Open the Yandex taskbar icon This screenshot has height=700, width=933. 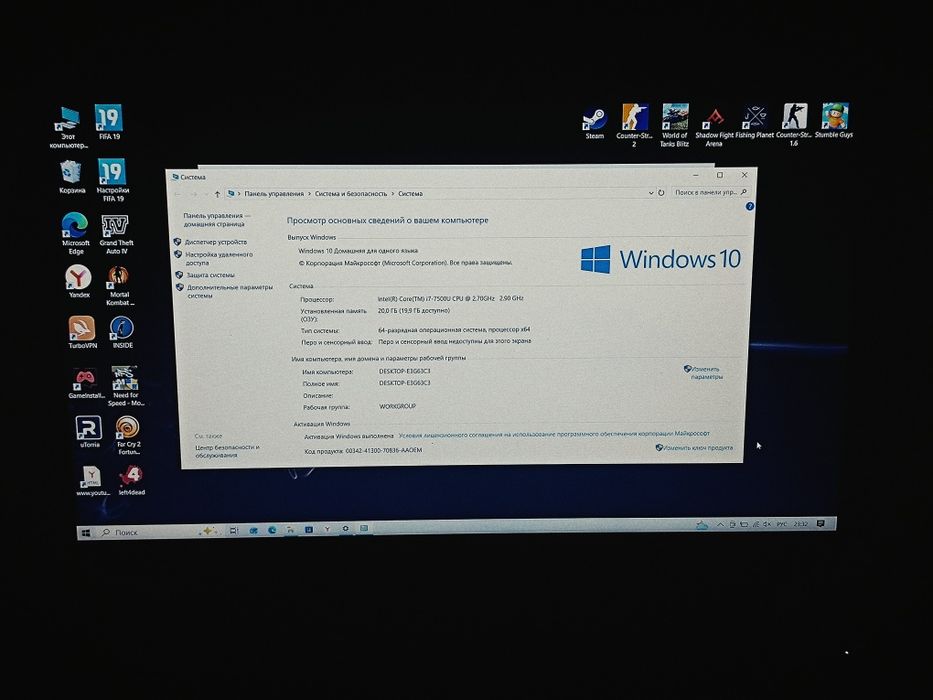coord(327,529)
